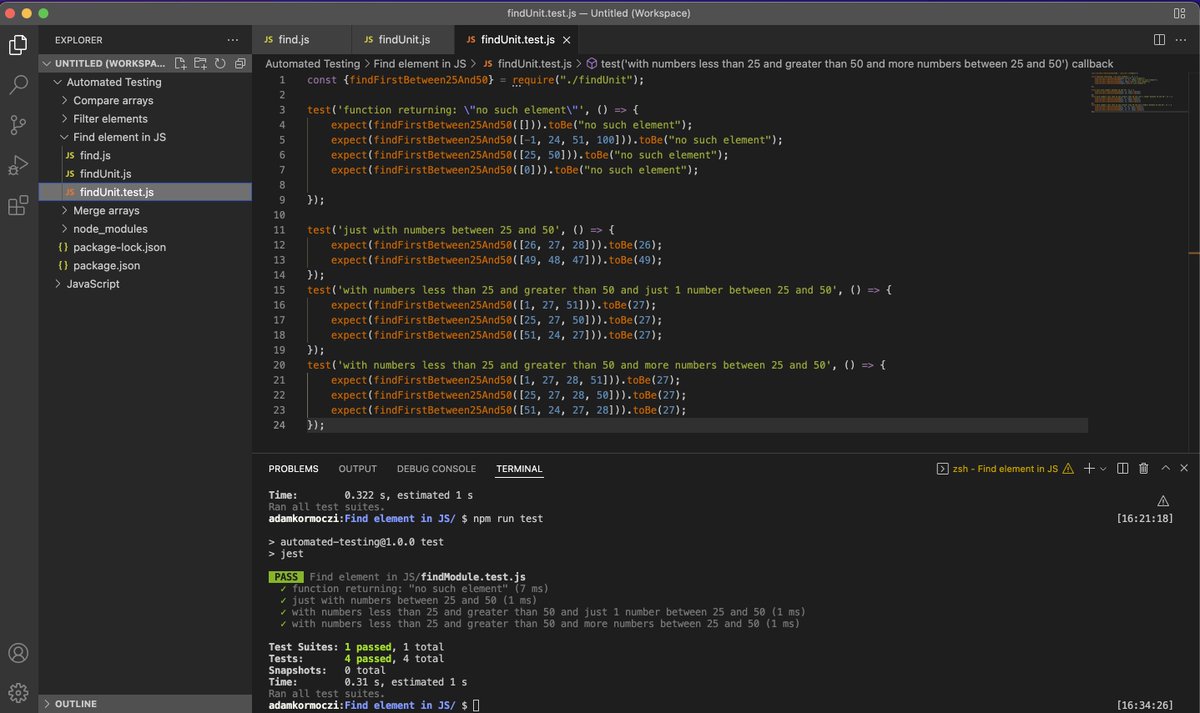Click Automated Testing in the breadcrumb
The image size is (1200, 713).
pos(312,63)
